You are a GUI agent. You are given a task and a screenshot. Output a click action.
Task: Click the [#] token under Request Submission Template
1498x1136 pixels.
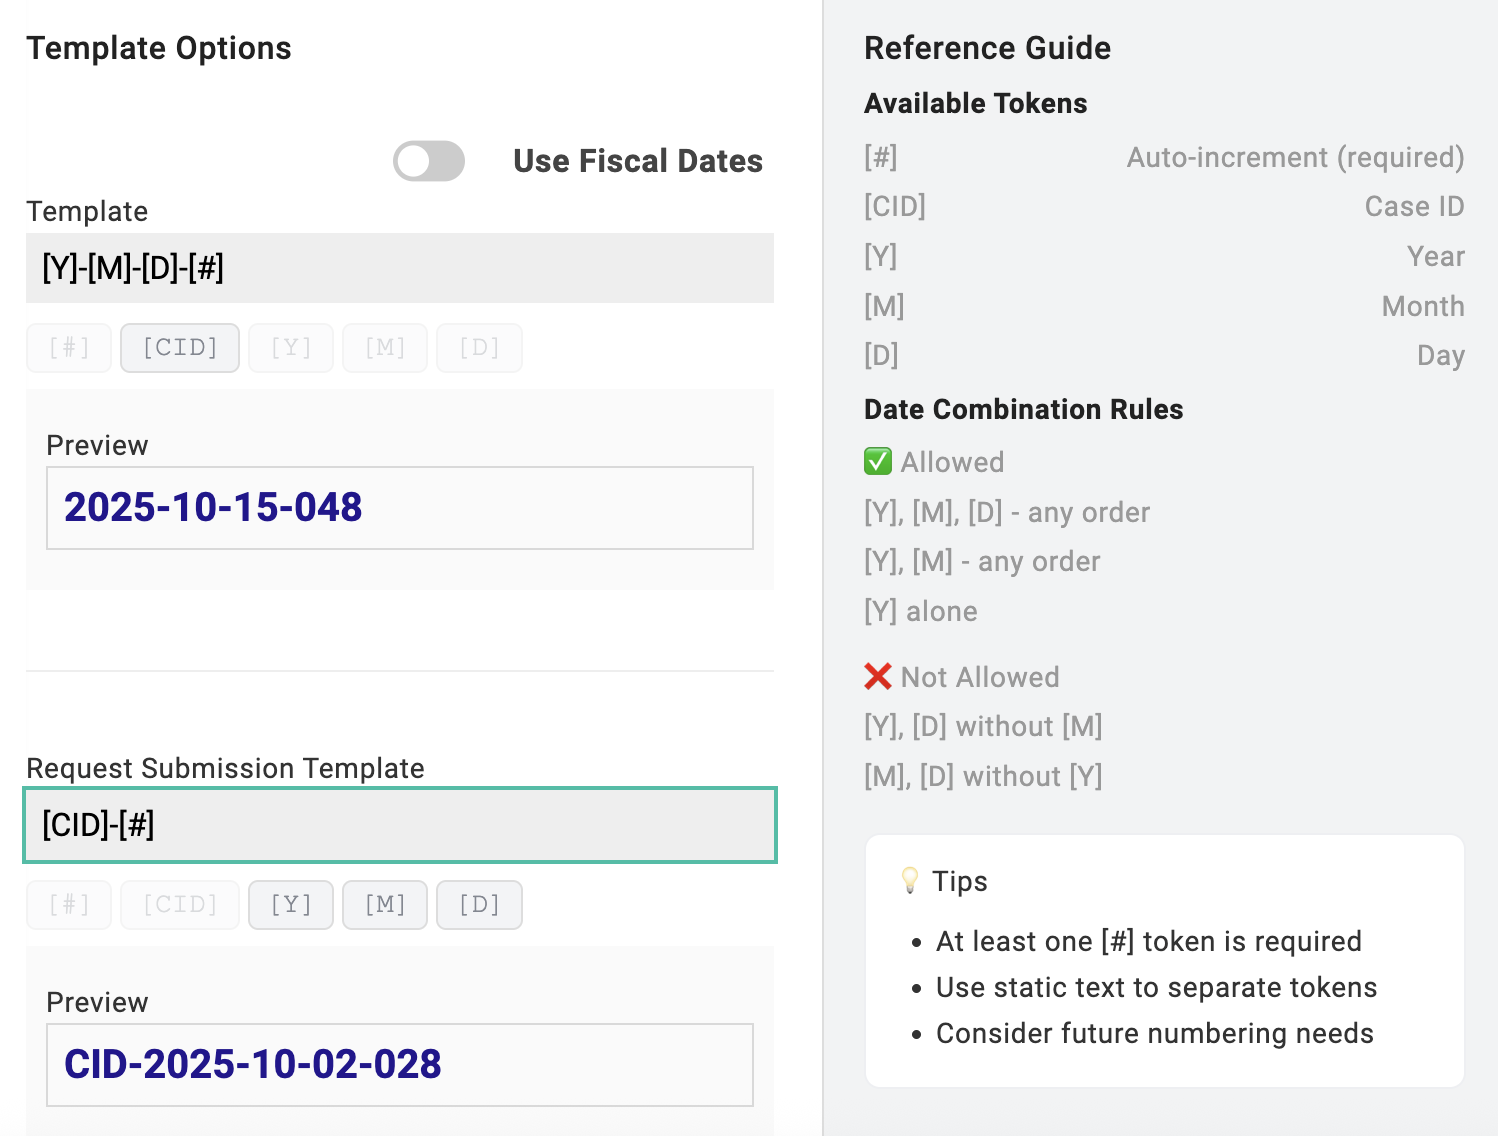[69, 905]
